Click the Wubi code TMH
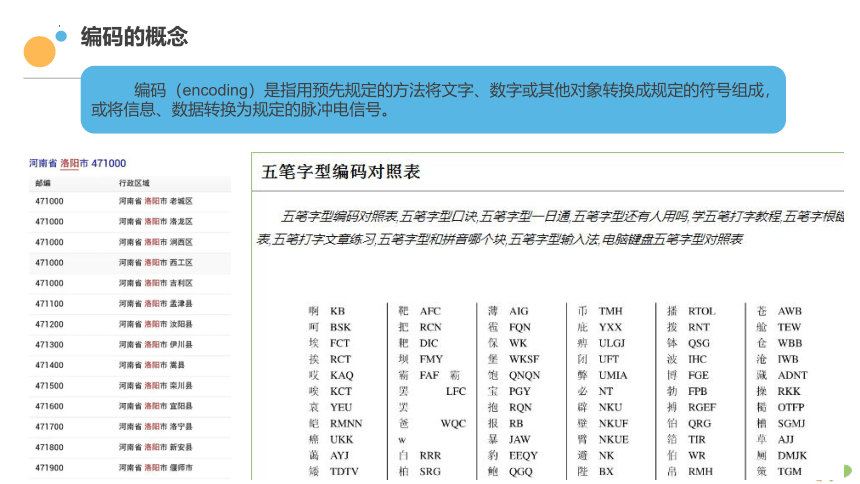Image resolution: width=860 pixels, height=484 pixels. [610, 311]
